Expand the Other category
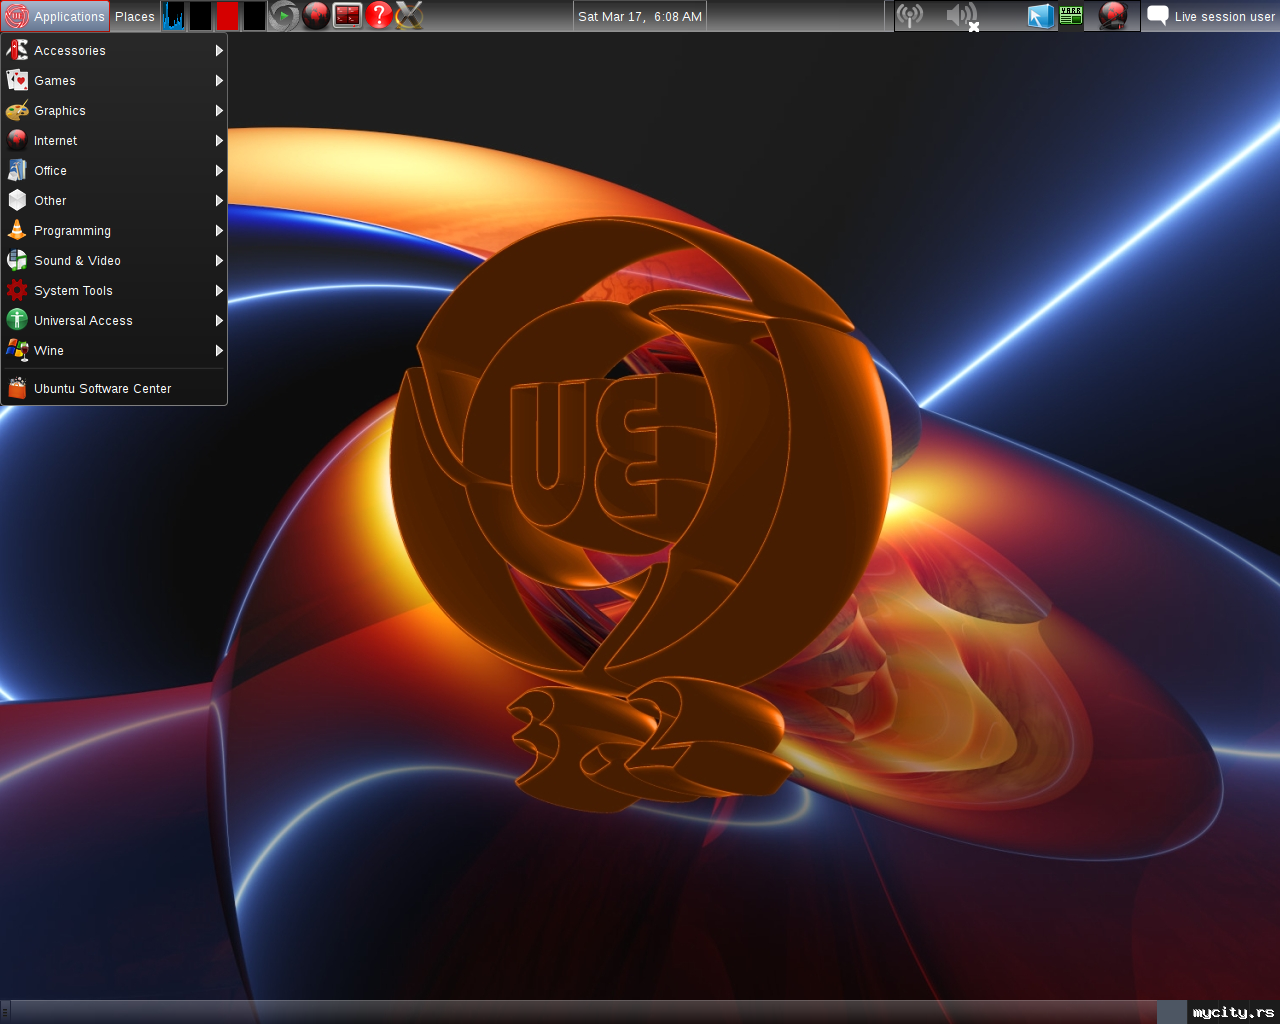 point(114,200)
